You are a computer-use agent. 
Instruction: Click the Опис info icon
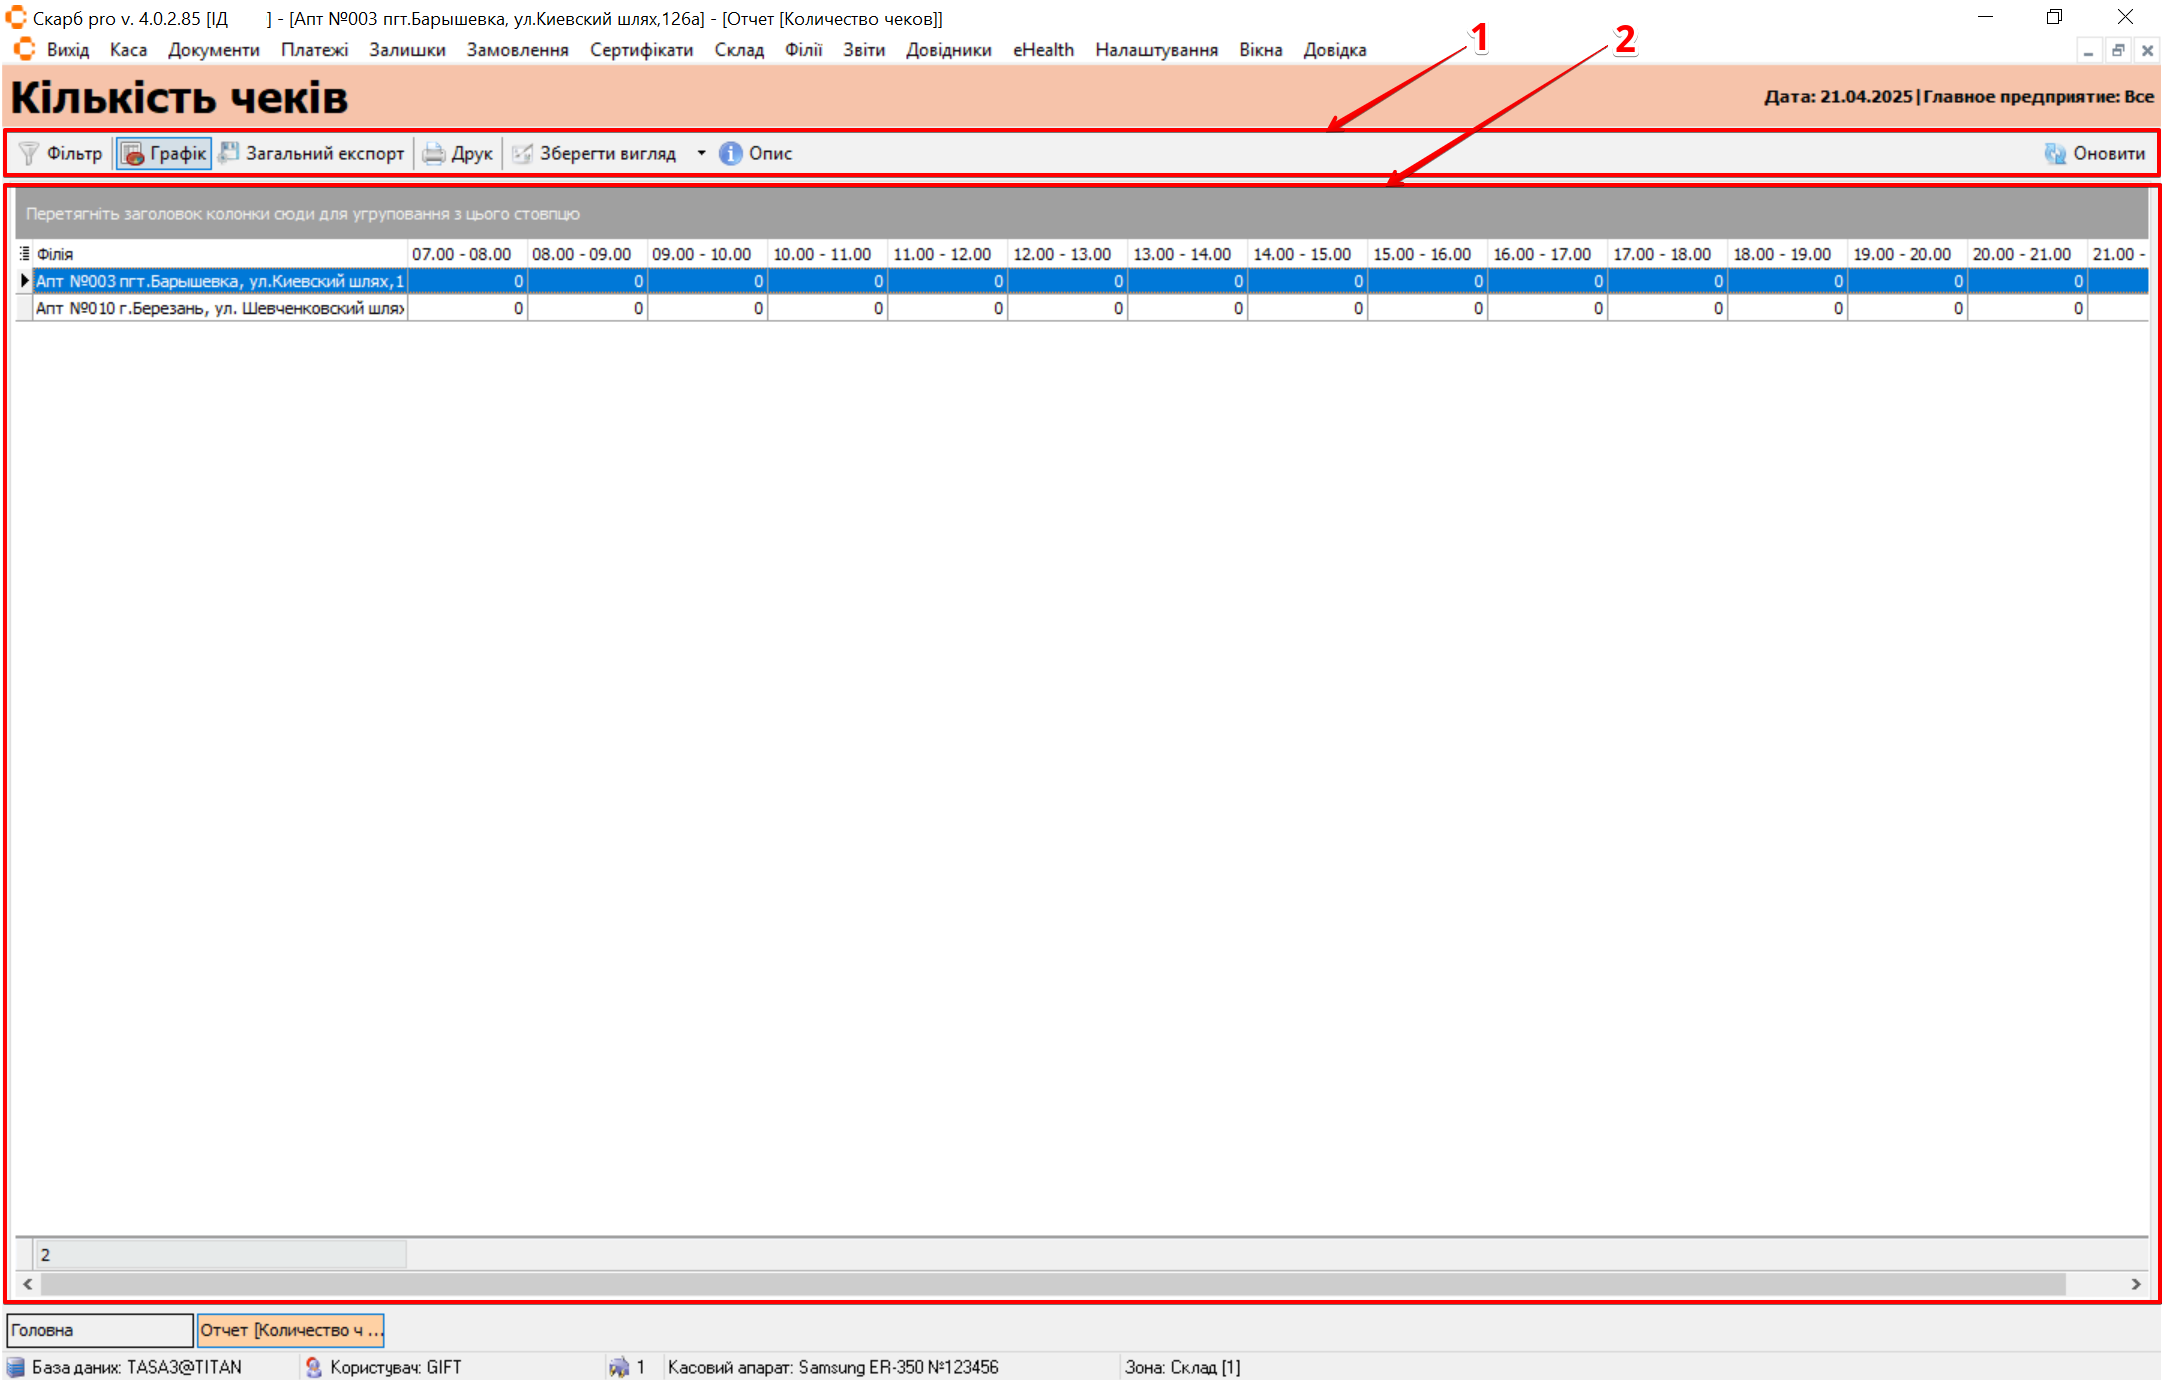coord(731,153)
